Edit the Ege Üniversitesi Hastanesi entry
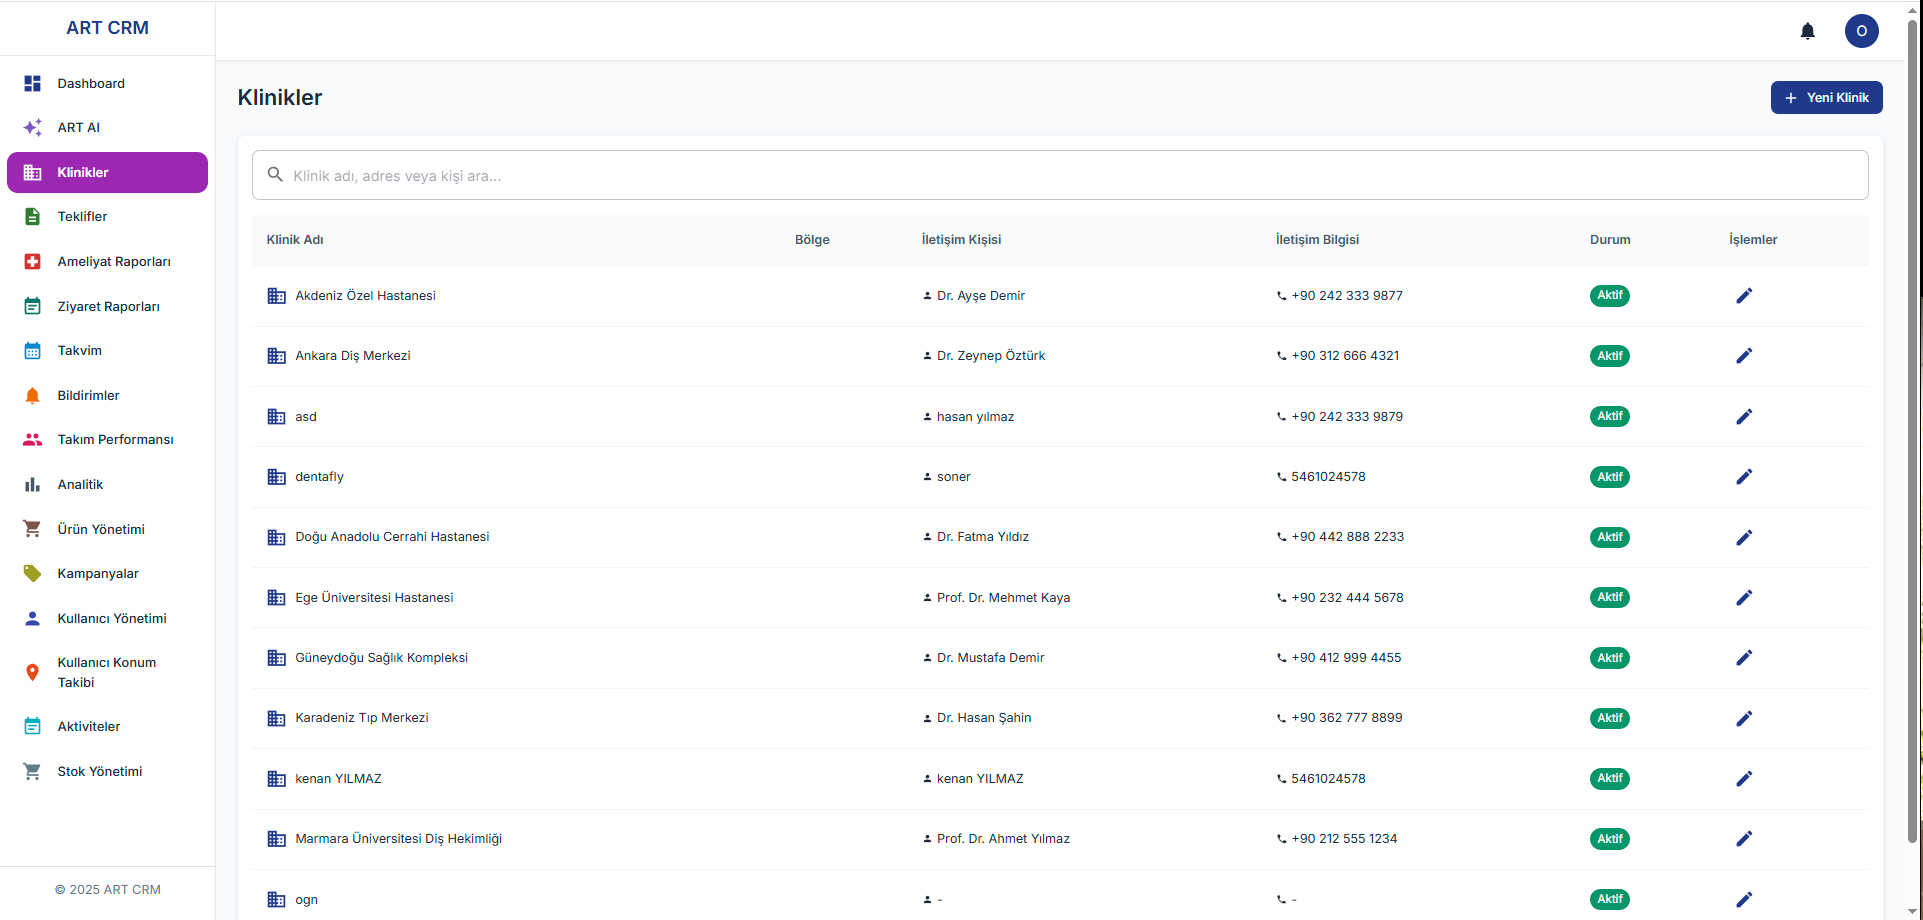Screen dimensions: 1923x920 point(1743,598)
